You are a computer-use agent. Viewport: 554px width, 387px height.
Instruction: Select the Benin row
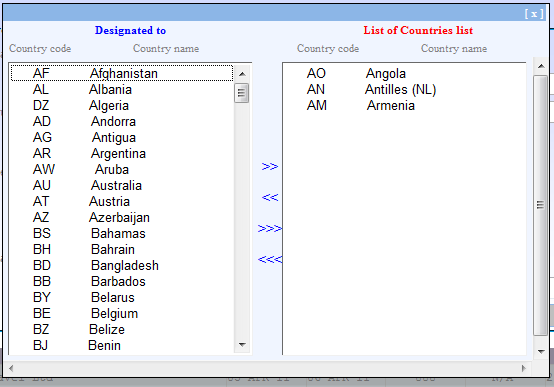tap(122, 345)
